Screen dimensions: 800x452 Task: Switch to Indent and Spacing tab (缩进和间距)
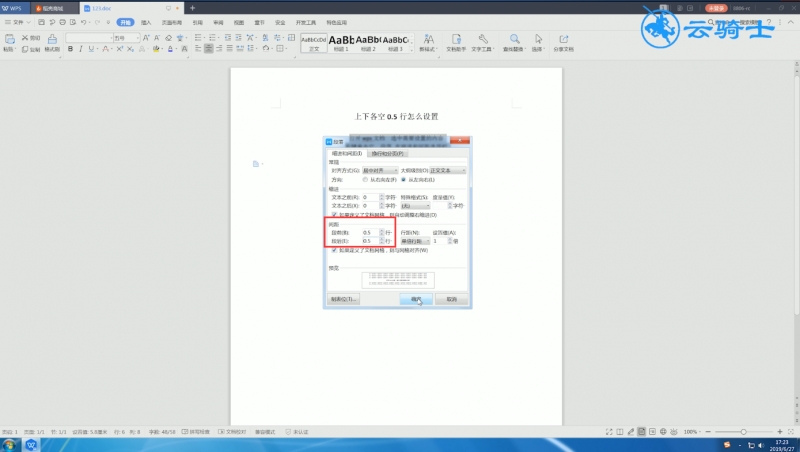pyautogui.click(x=346, y=154)
